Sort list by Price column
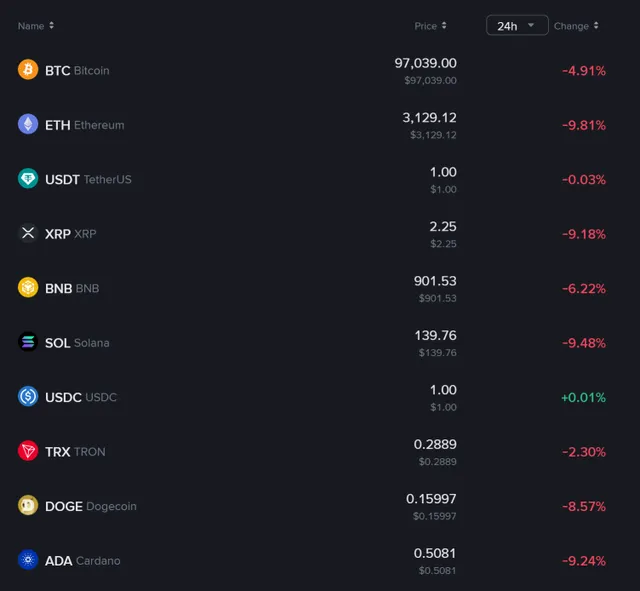Viewport: 640px width, 591px height. click(x=431, y=26)
